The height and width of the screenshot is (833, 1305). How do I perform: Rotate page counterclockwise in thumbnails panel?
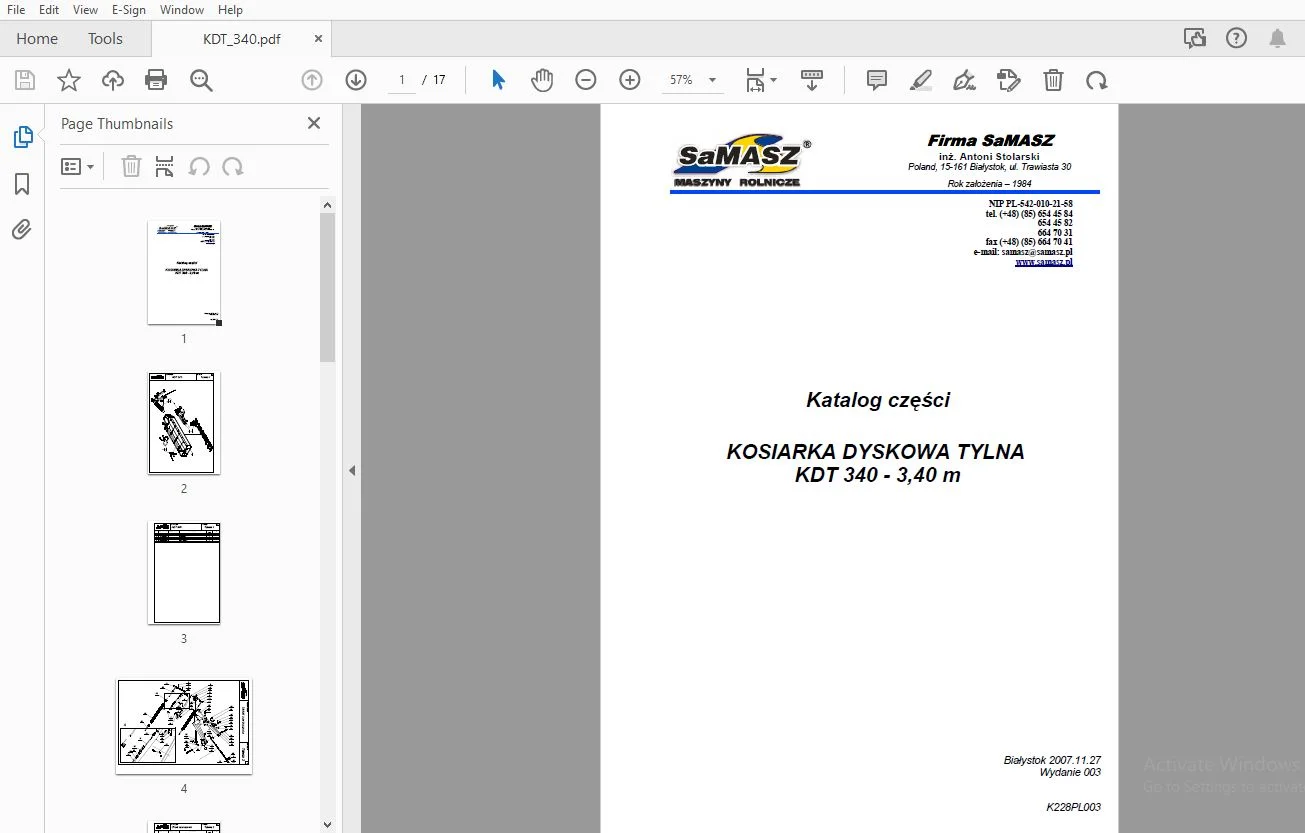pos(199,167)
